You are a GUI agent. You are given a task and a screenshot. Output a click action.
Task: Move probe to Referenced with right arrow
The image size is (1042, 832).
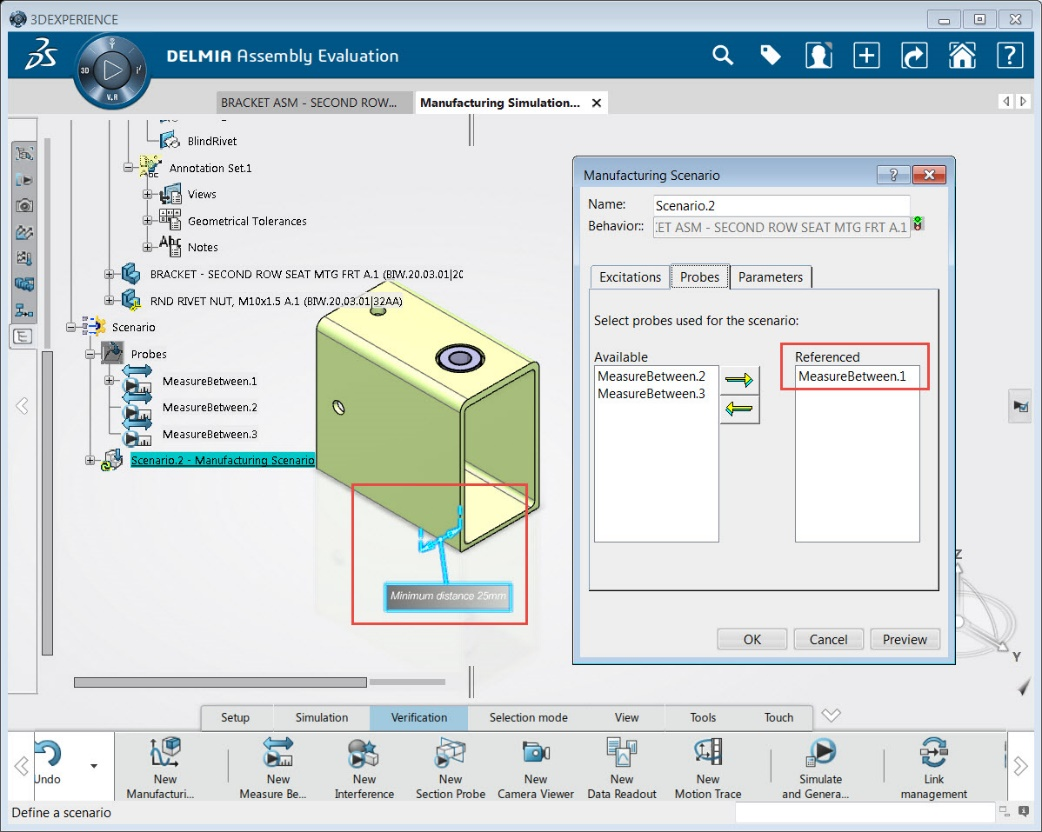[739, 380]
